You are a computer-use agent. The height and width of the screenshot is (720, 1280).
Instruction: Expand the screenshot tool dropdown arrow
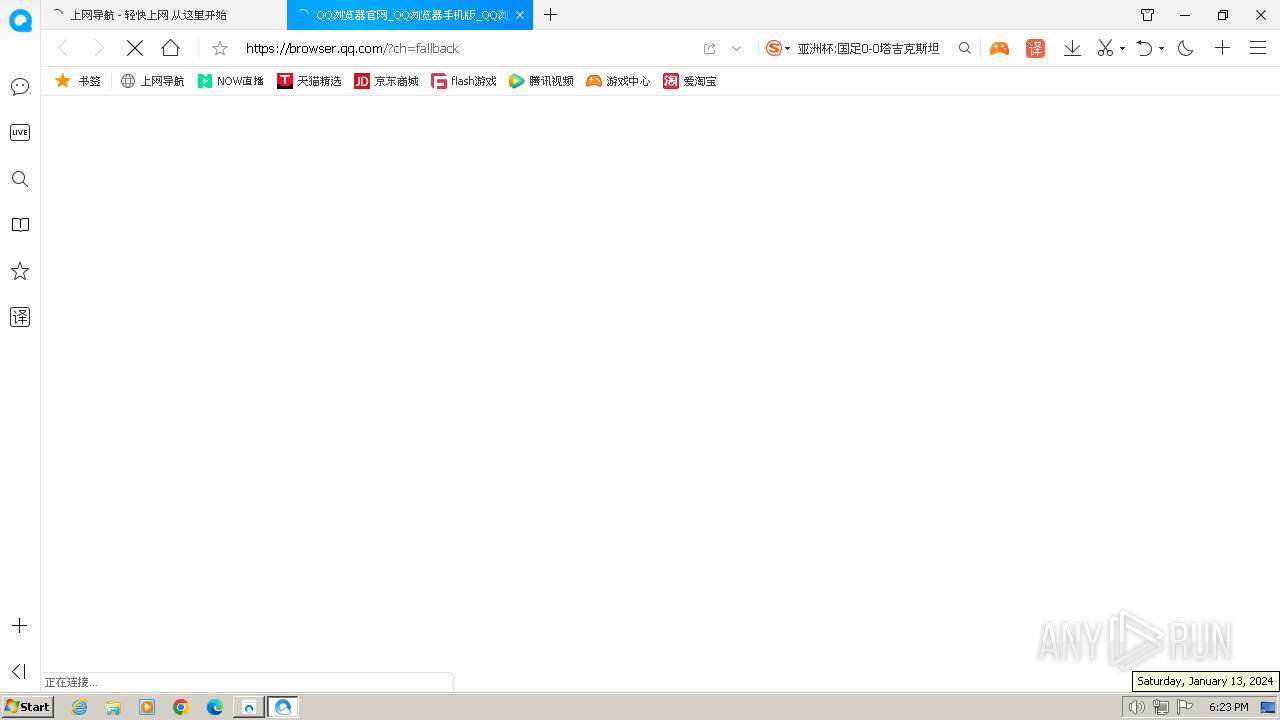(x=1122, y=48)
